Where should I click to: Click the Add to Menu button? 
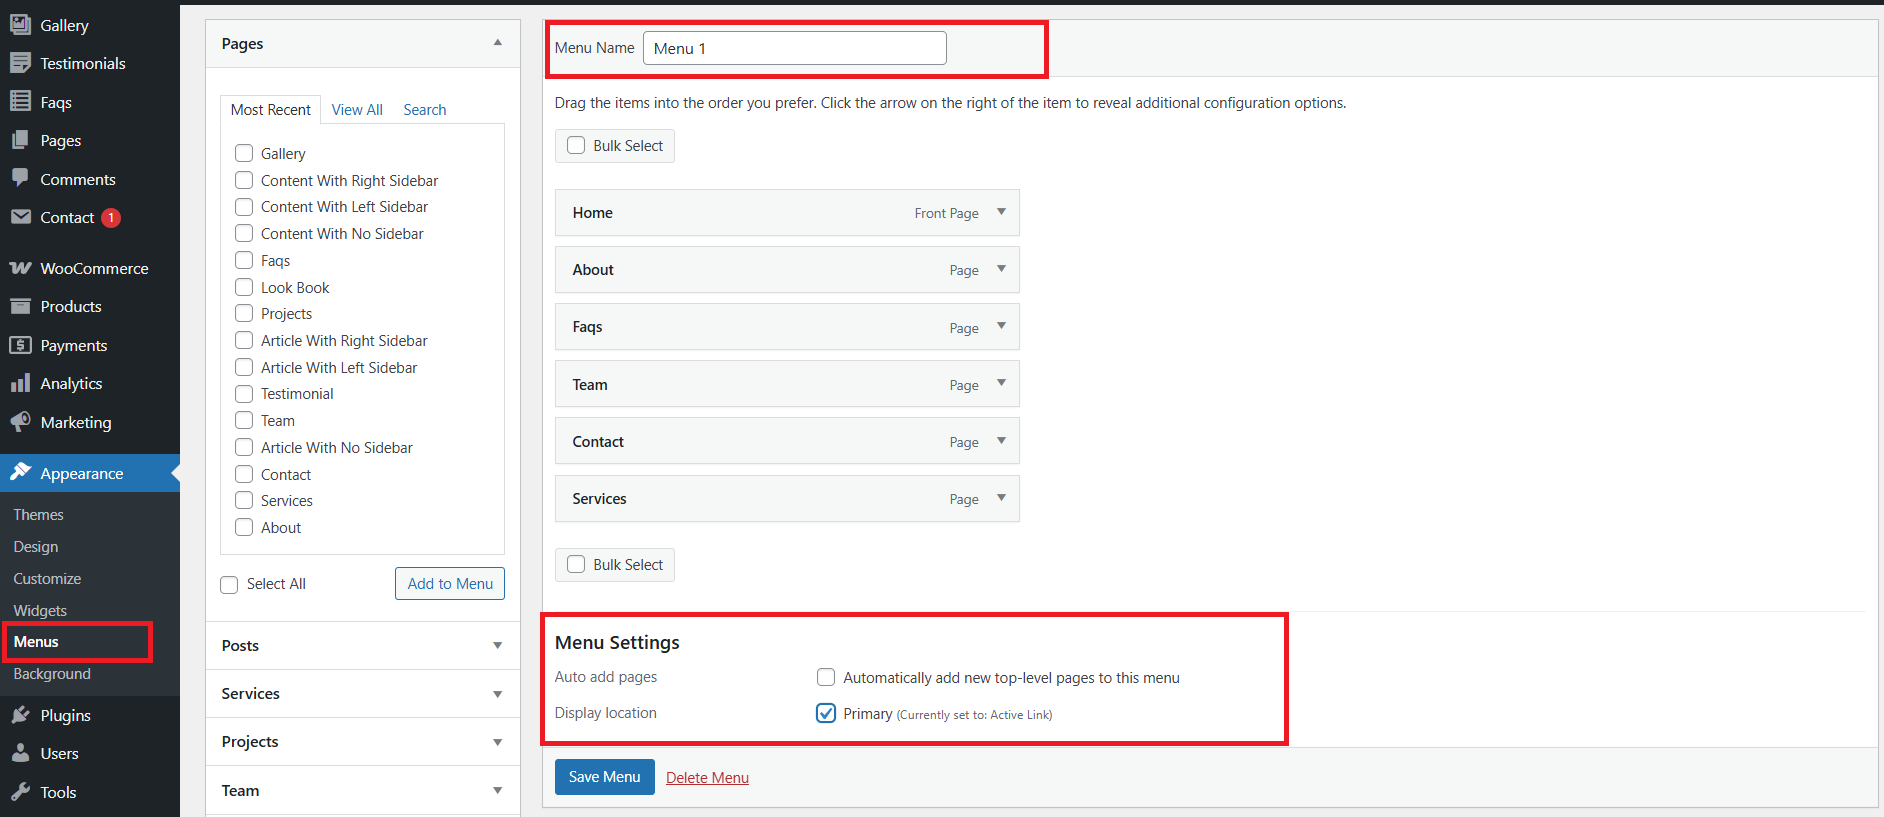450,584
